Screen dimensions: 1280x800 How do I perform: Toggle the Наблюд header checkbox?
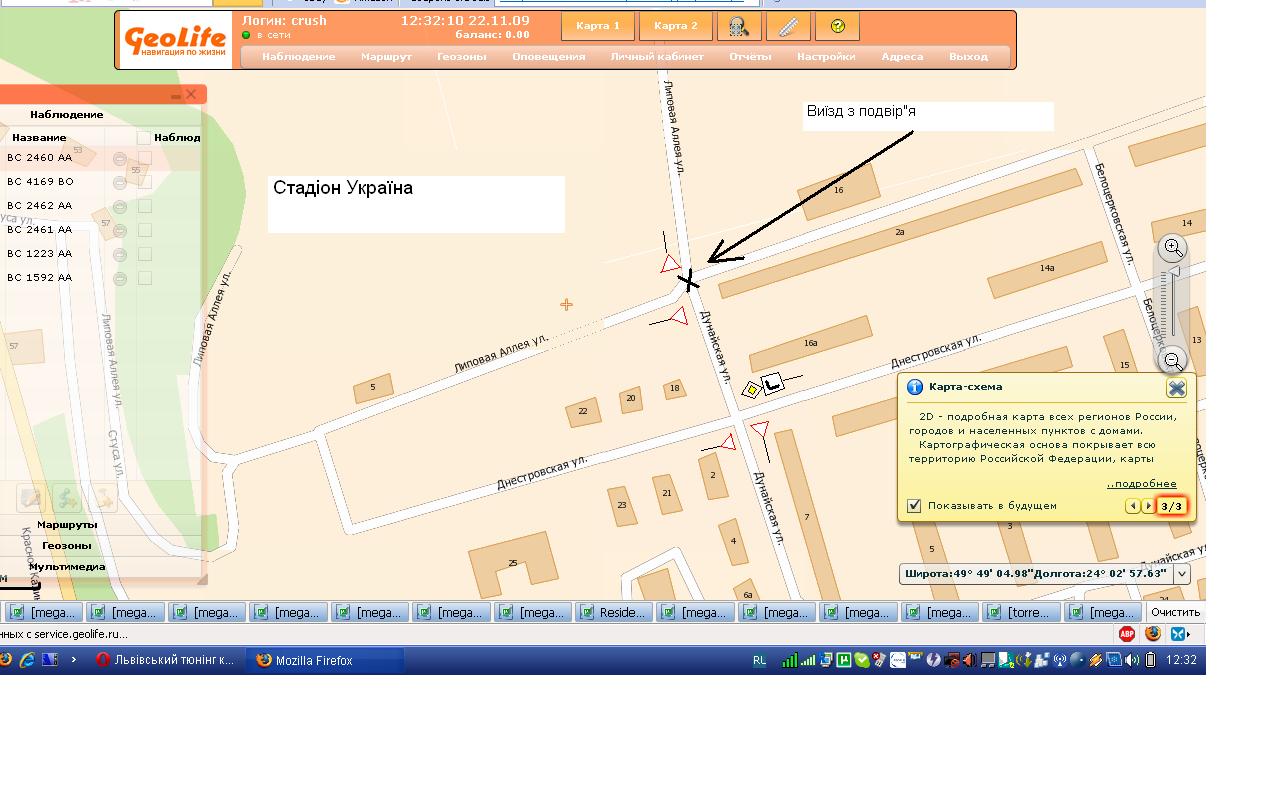144,138
